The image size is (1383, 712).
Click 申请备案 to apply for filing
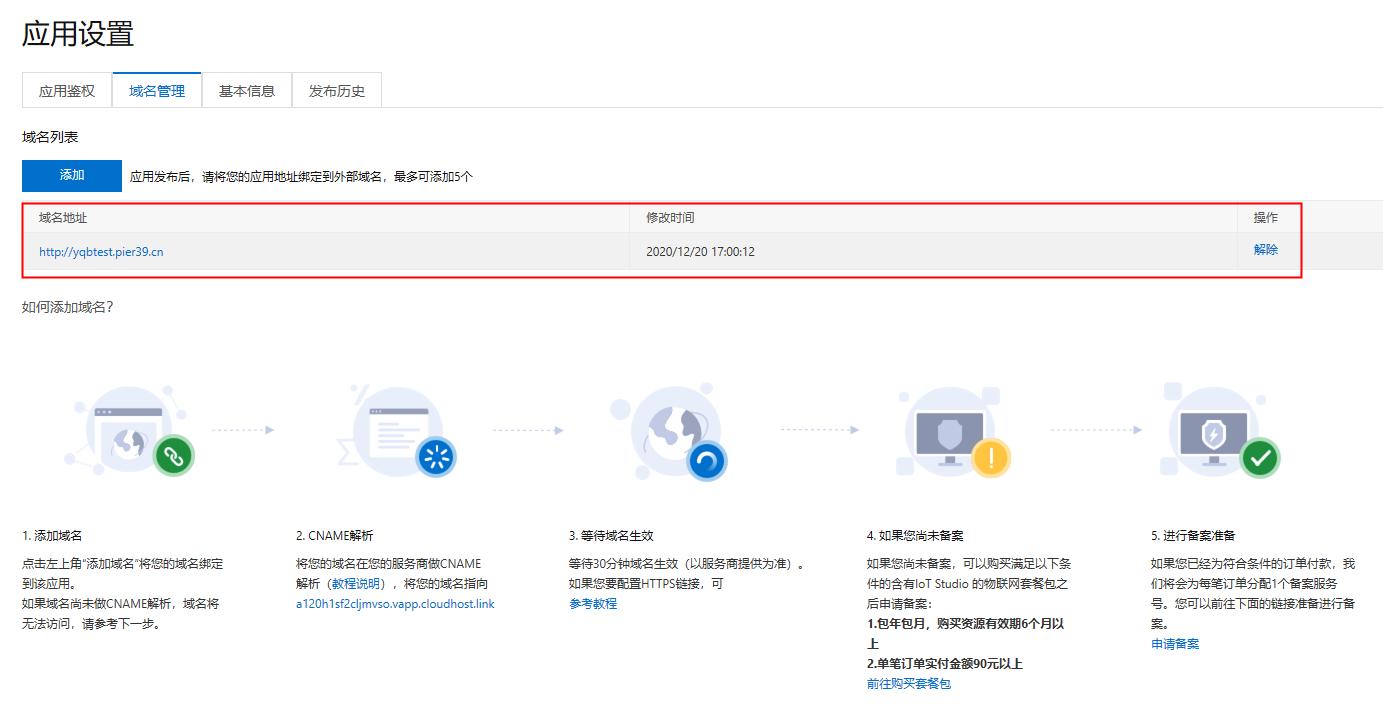click(1174, 643)
